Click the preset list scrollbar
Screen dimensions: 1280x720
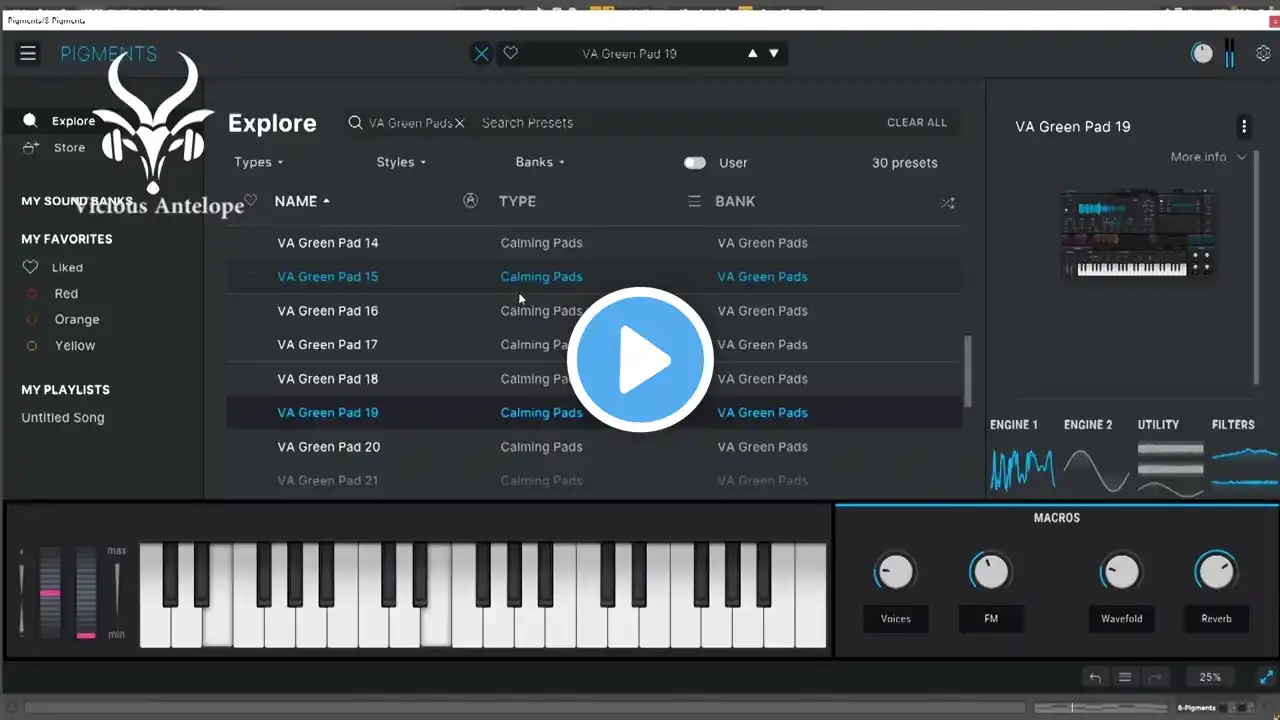tap(967, 370)
